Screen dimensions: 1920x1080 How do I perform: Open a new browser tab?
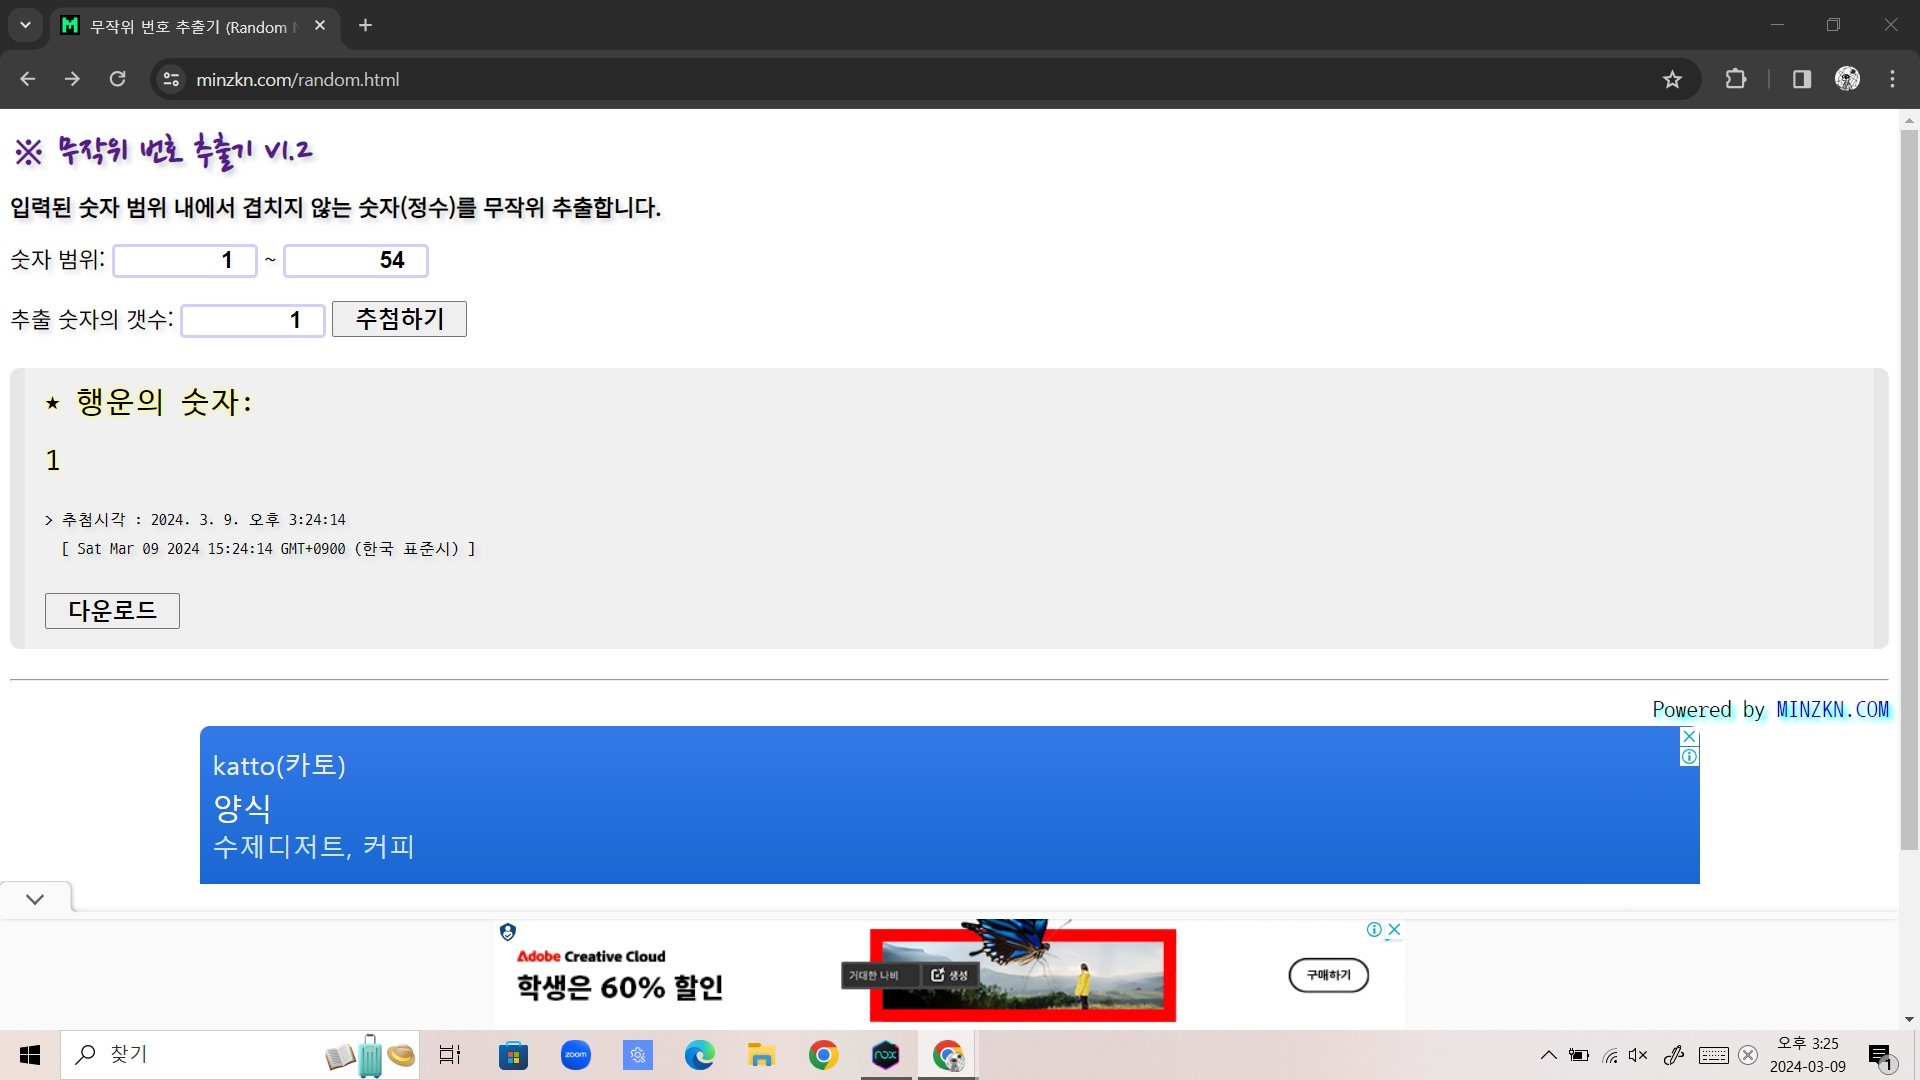pos(365,25)
